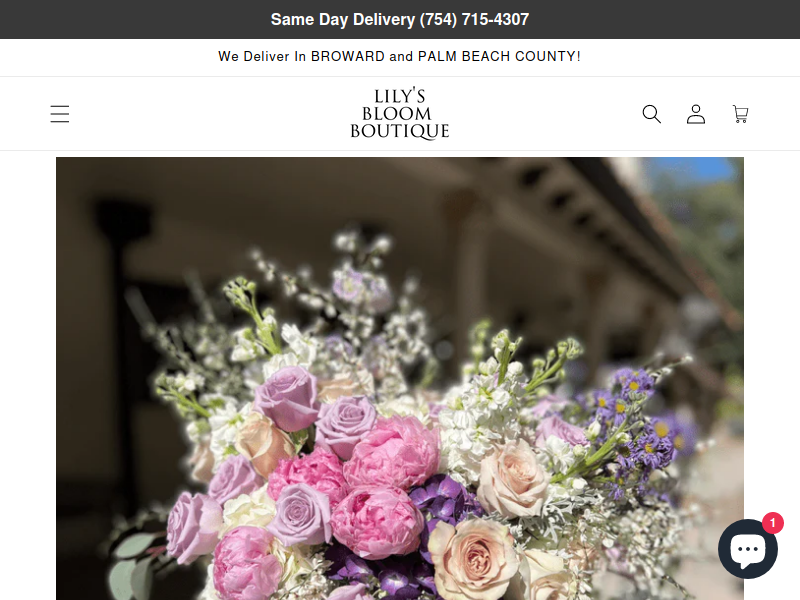Click the word BOUTIQUE in logo
The image size is (800, 600).
pyautogui.click(x=399, y=131)
